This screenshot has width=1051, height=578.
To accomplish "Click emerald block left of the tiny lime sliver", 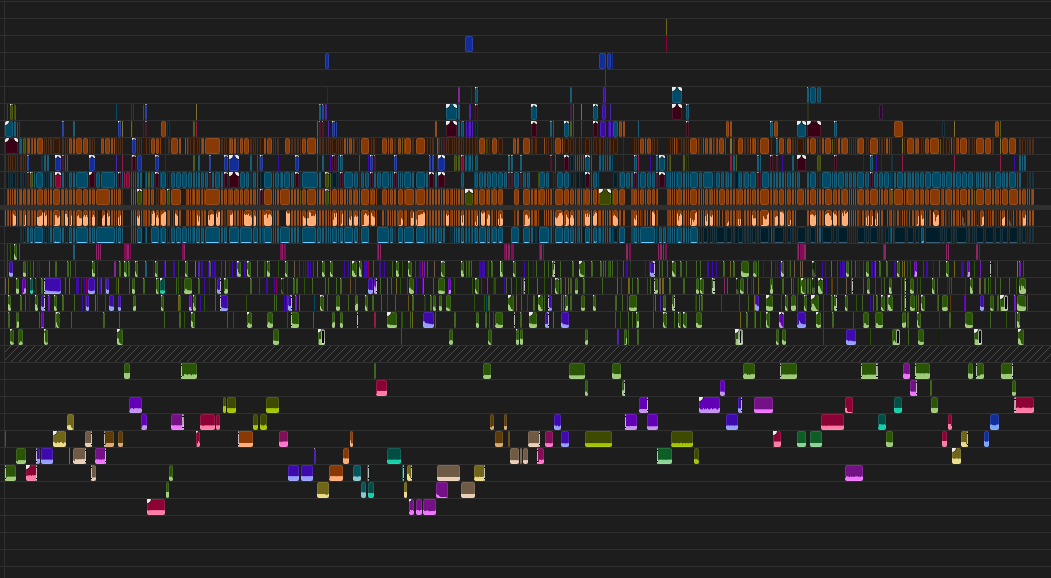I will pyautogui.click(x=664, y=456).
